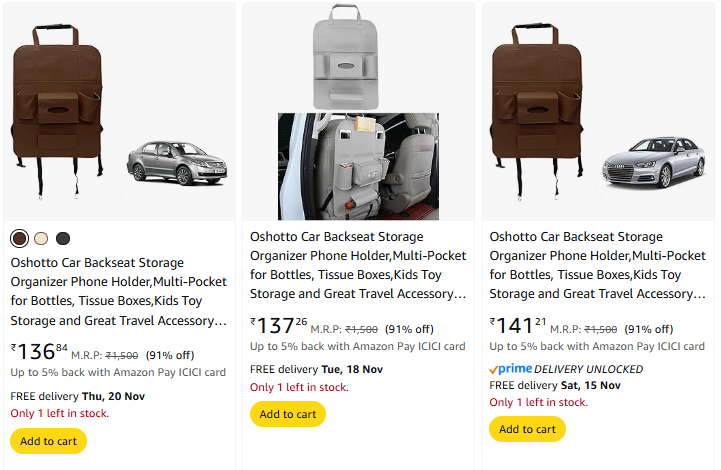Screen dimensions: 721x470
Task: Open the brown organizer image with silver sedan
Action: coord(120,112)
